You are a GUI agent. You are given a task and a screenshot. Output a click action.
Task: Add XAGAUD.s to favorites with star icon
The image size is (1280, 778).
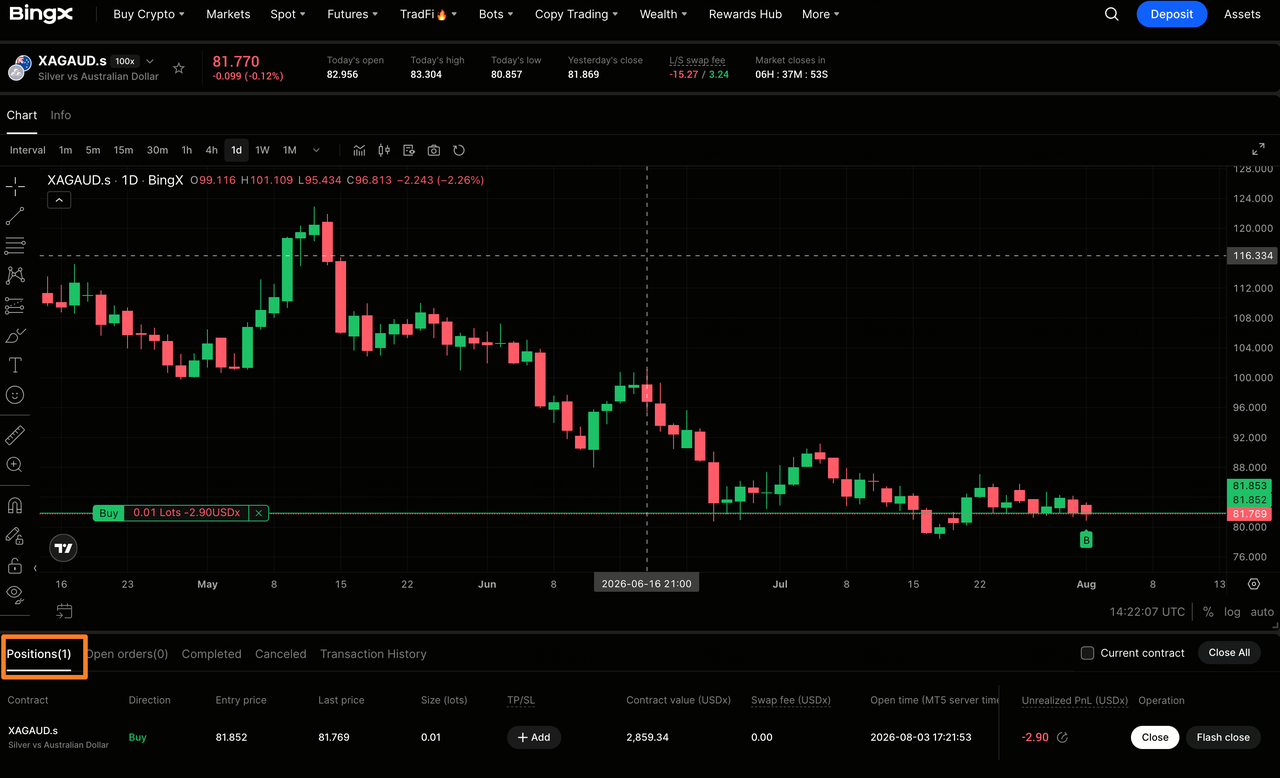tap(179, 68)
